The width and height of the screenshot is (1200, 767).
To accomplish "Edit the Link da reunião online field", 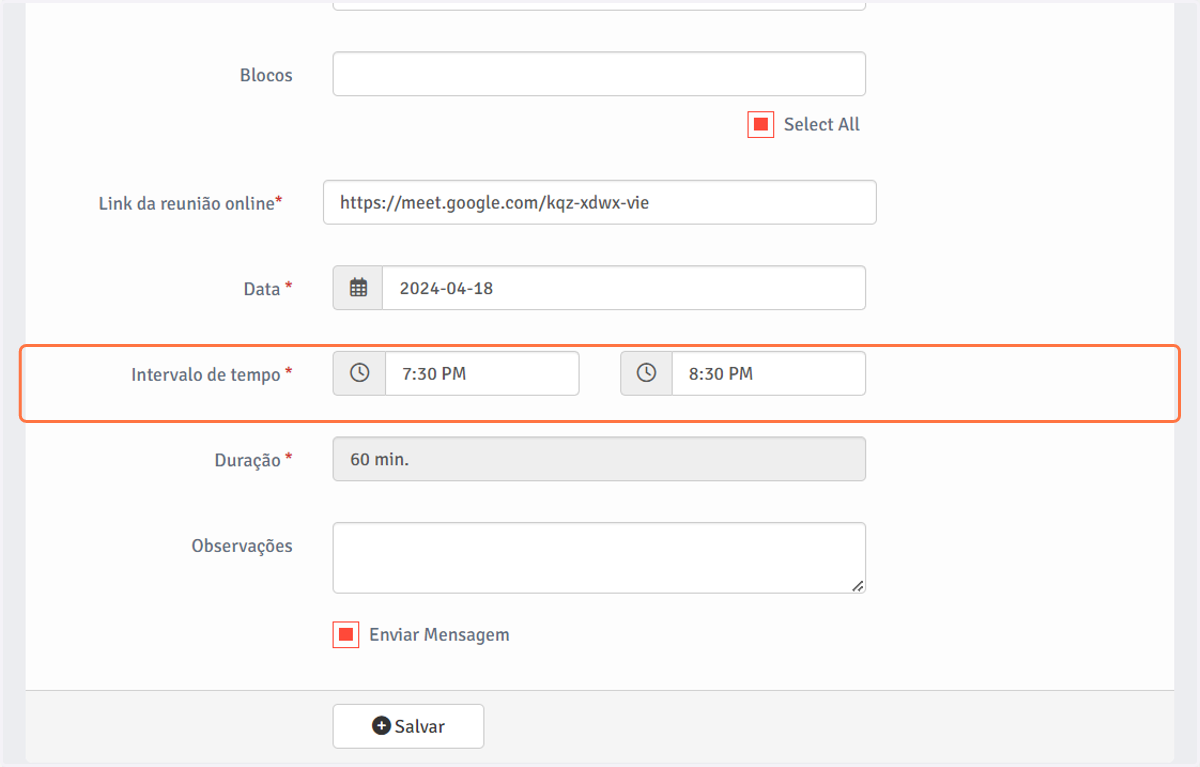I will (600, 202).
